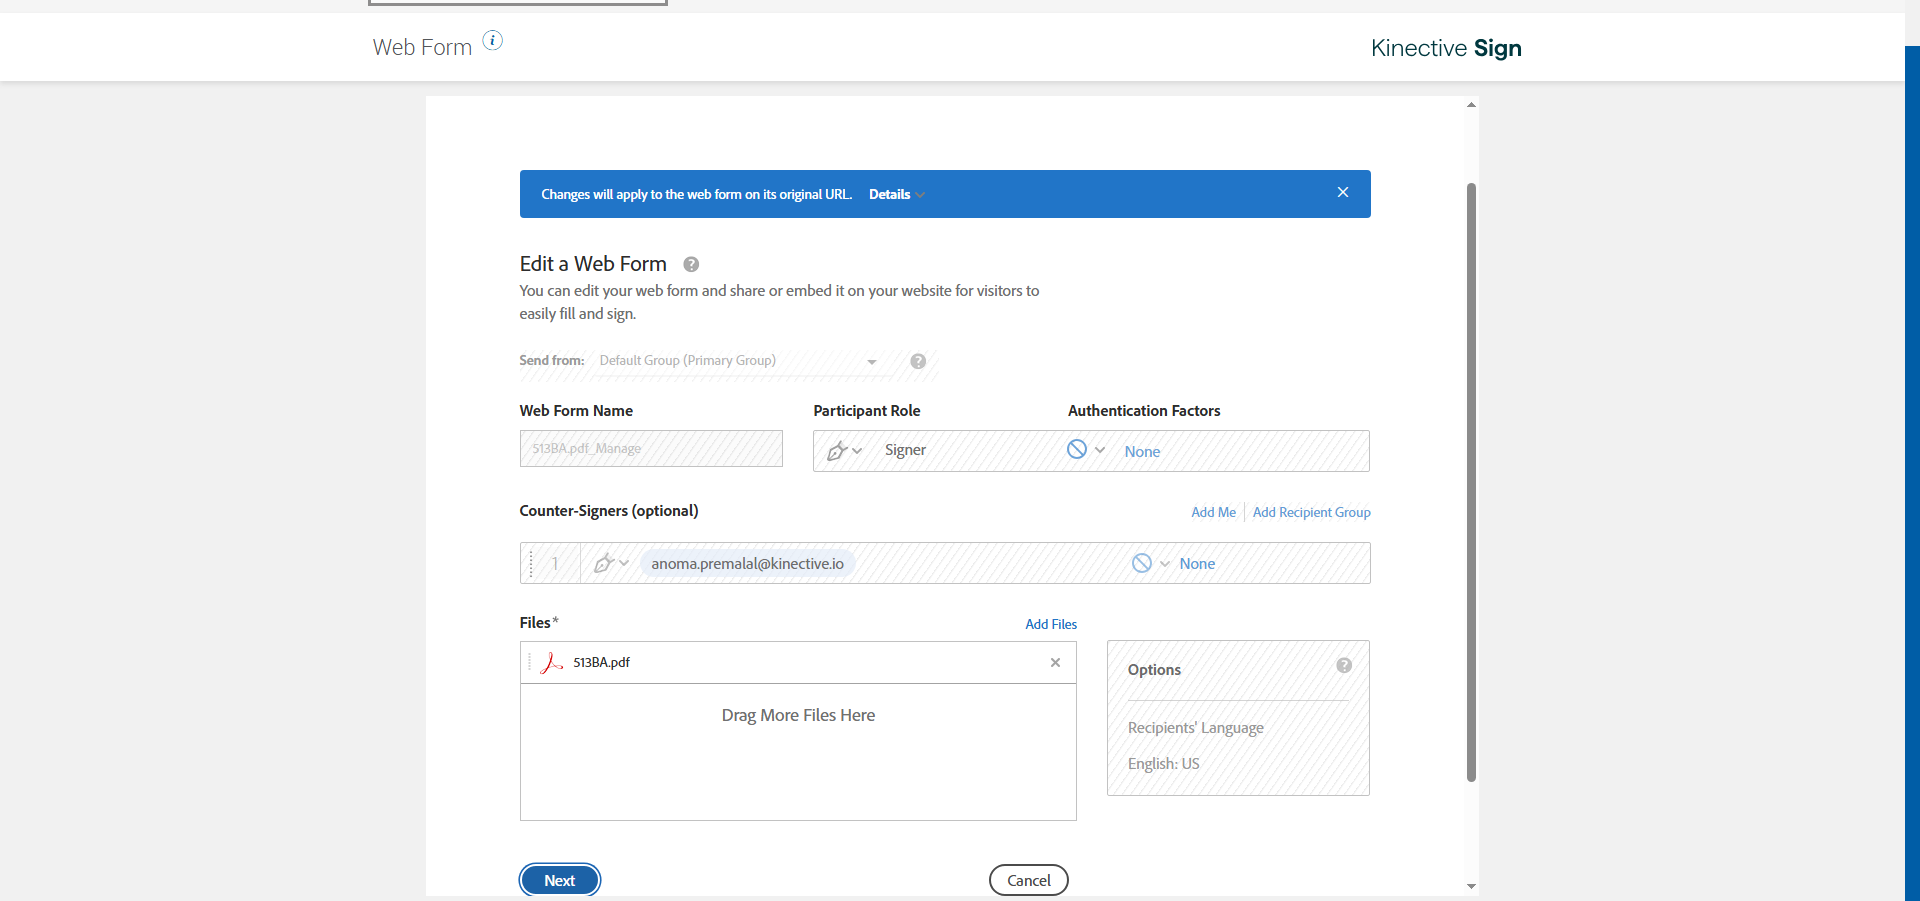The width and height of the screenshot is (1920, 901).
Task: Click the Cancel button
Action: click(x=1028, y=880)
